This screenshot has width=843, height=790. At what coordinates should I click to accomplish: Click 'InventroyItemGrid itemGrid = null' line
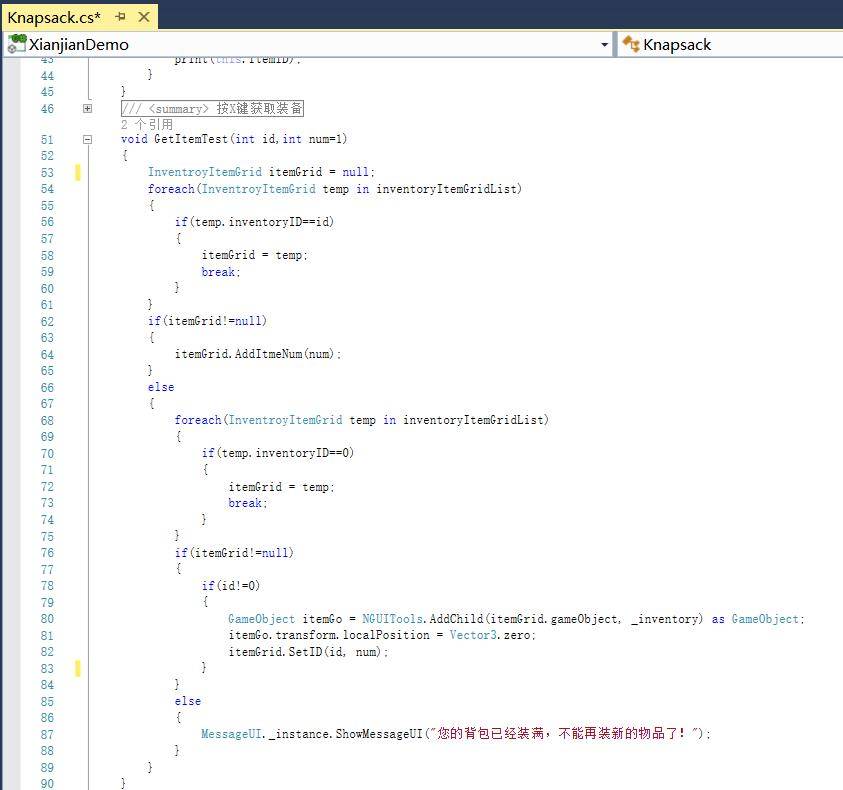tap(261, 172)
